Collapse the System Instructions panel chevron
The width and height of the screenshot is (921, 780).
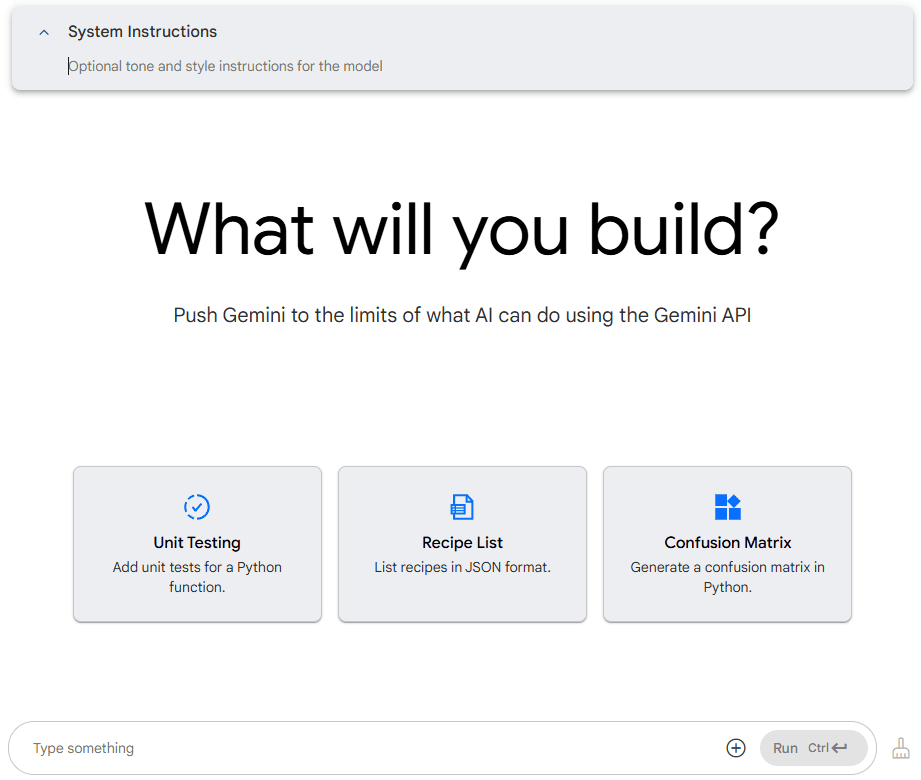(43, 32)
